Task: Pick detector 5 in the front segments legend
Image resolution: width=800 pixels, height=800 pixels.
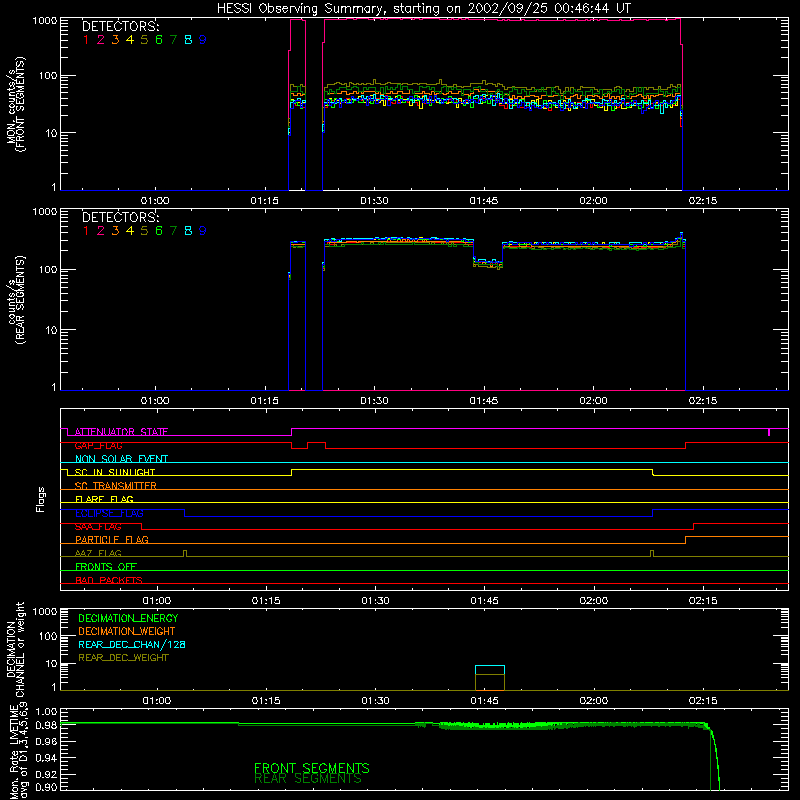Action: (144, 40)
